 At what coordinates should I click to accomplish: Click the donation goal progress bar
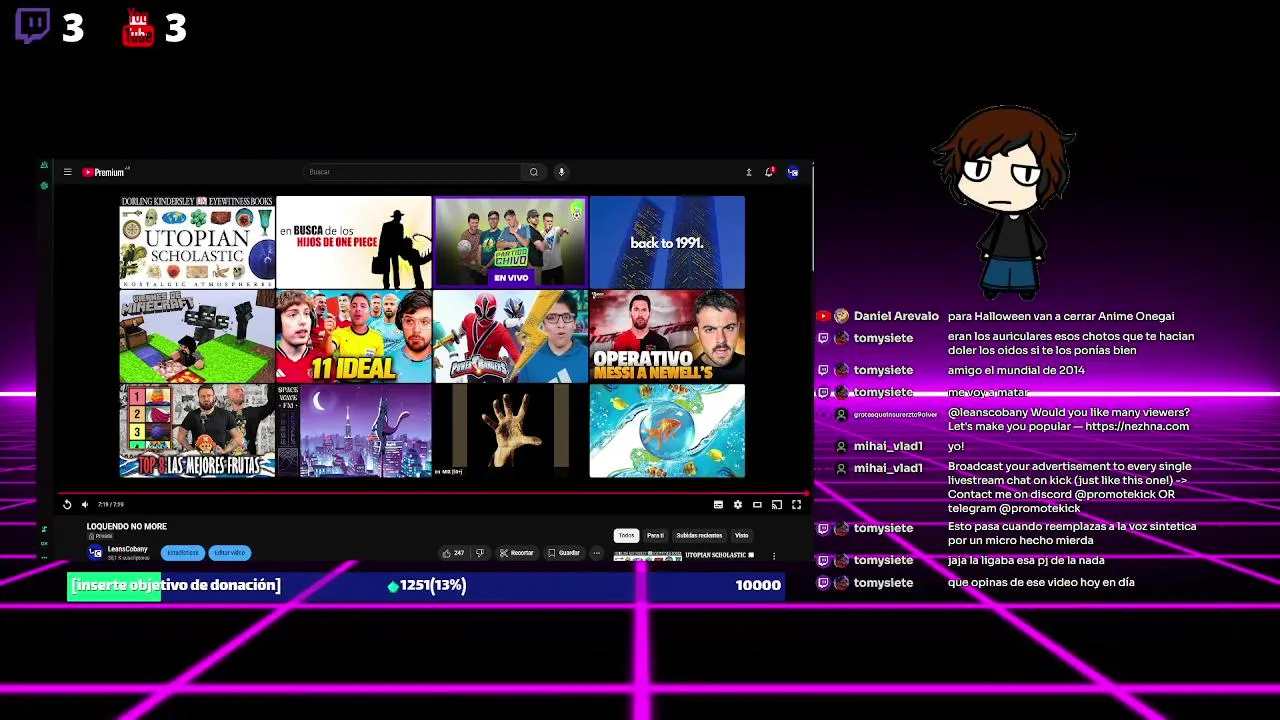click(424, 585)
